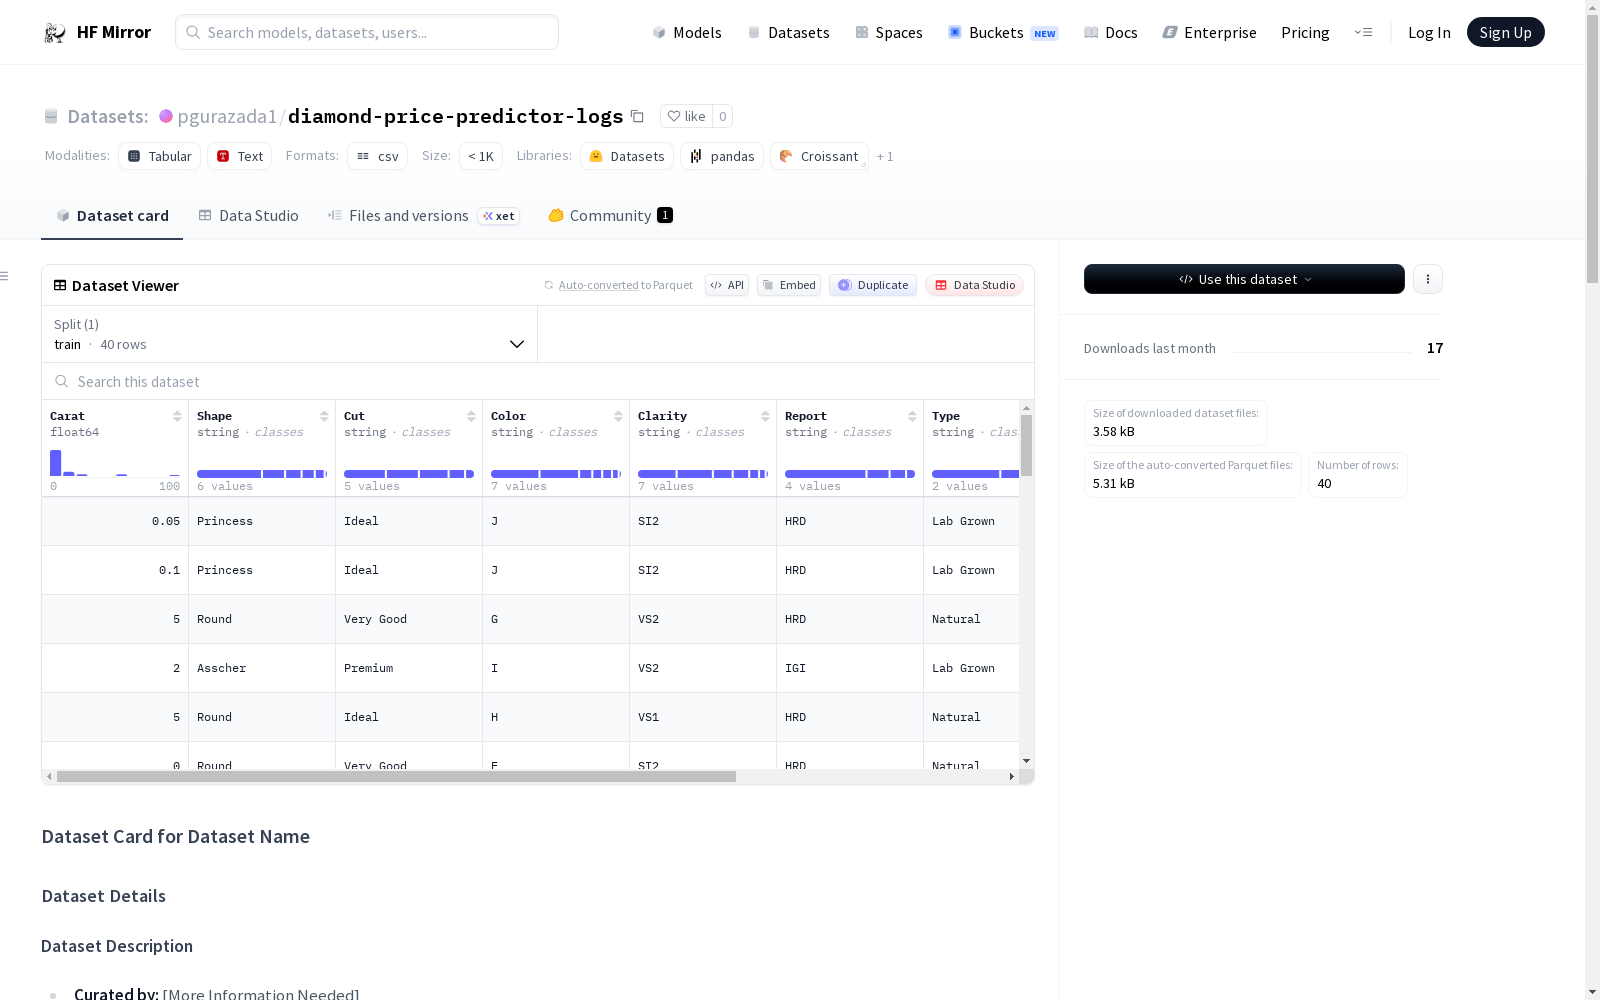This screenshot has height=1000, width=1600.
Task: Click the Text modality tag
Action: click(x=240, y=156)
